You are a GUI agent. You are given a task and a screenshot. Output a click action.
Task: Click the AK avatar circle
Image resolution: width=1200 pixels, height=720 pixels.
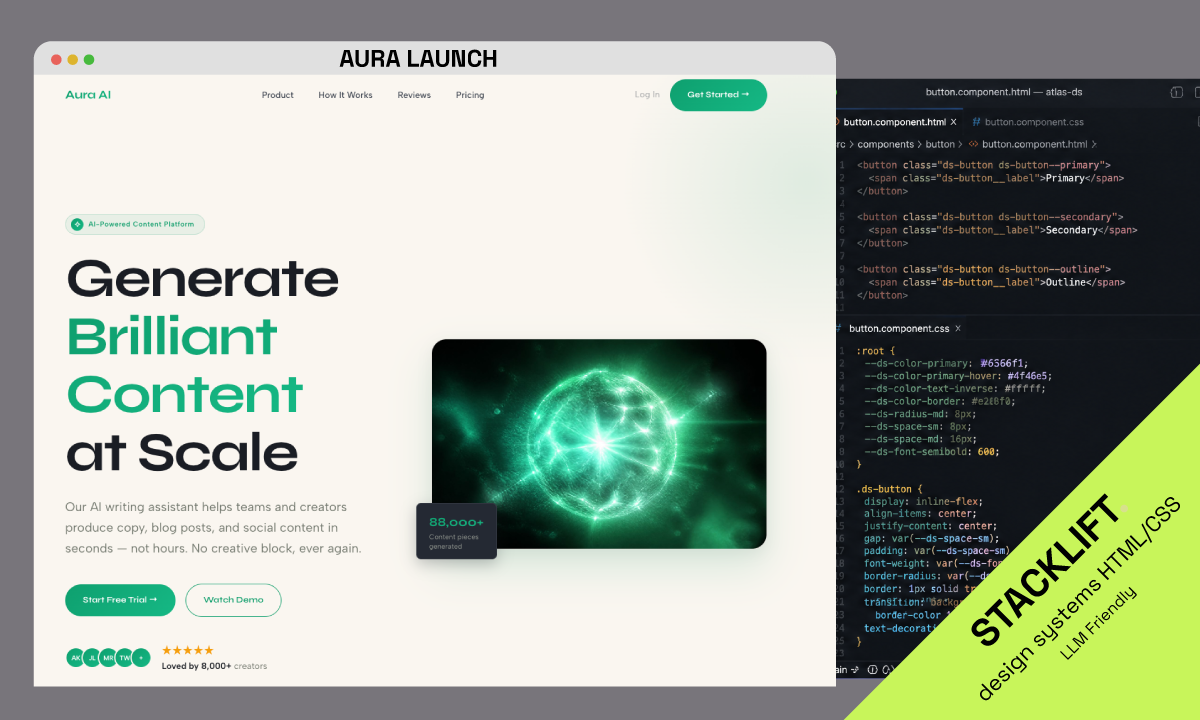75,658
